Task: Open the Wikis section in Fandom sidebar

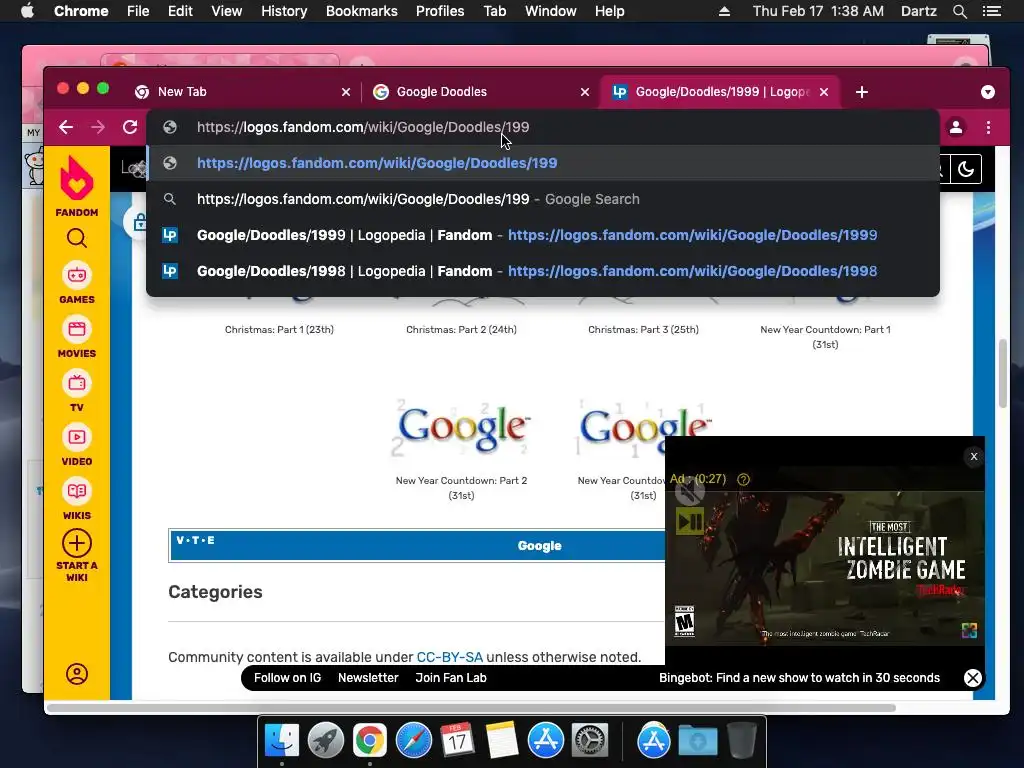Action: point(77,499)
